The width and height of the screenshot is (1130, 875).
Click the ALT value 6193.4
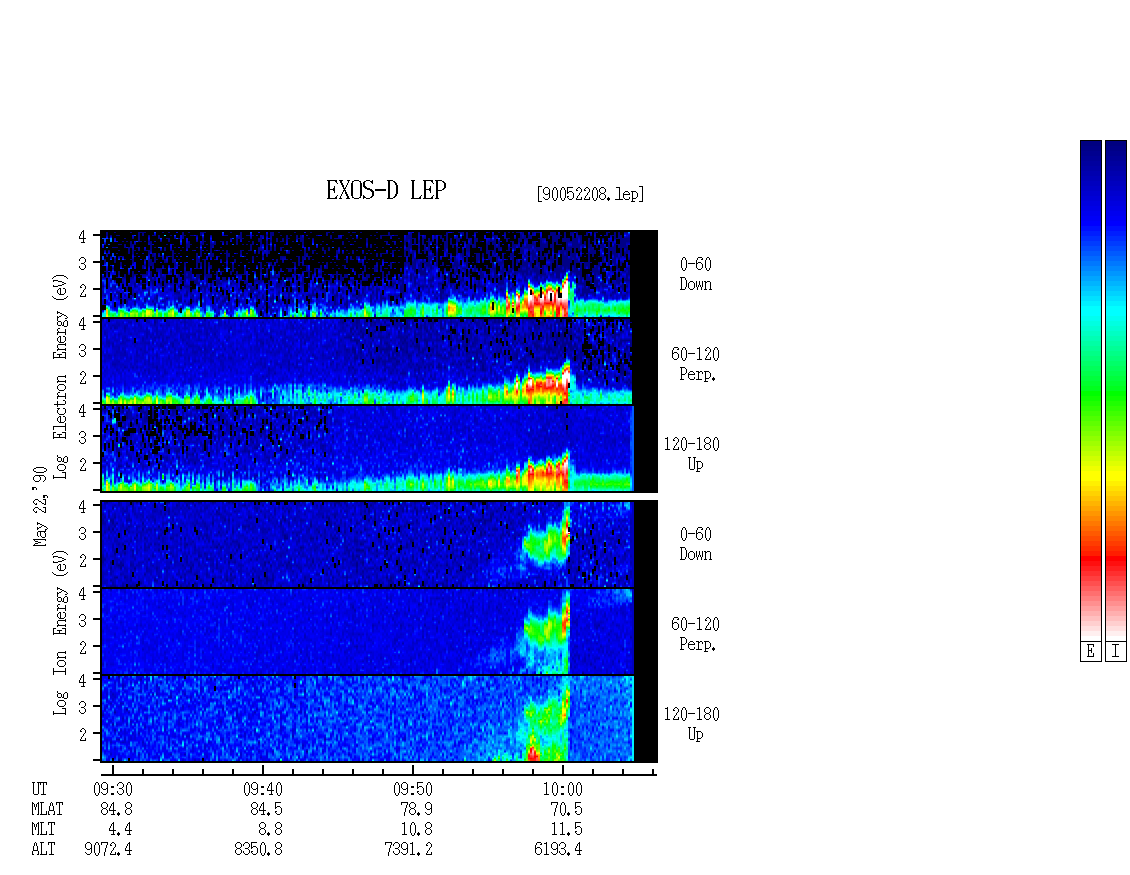tap(559, 850)
